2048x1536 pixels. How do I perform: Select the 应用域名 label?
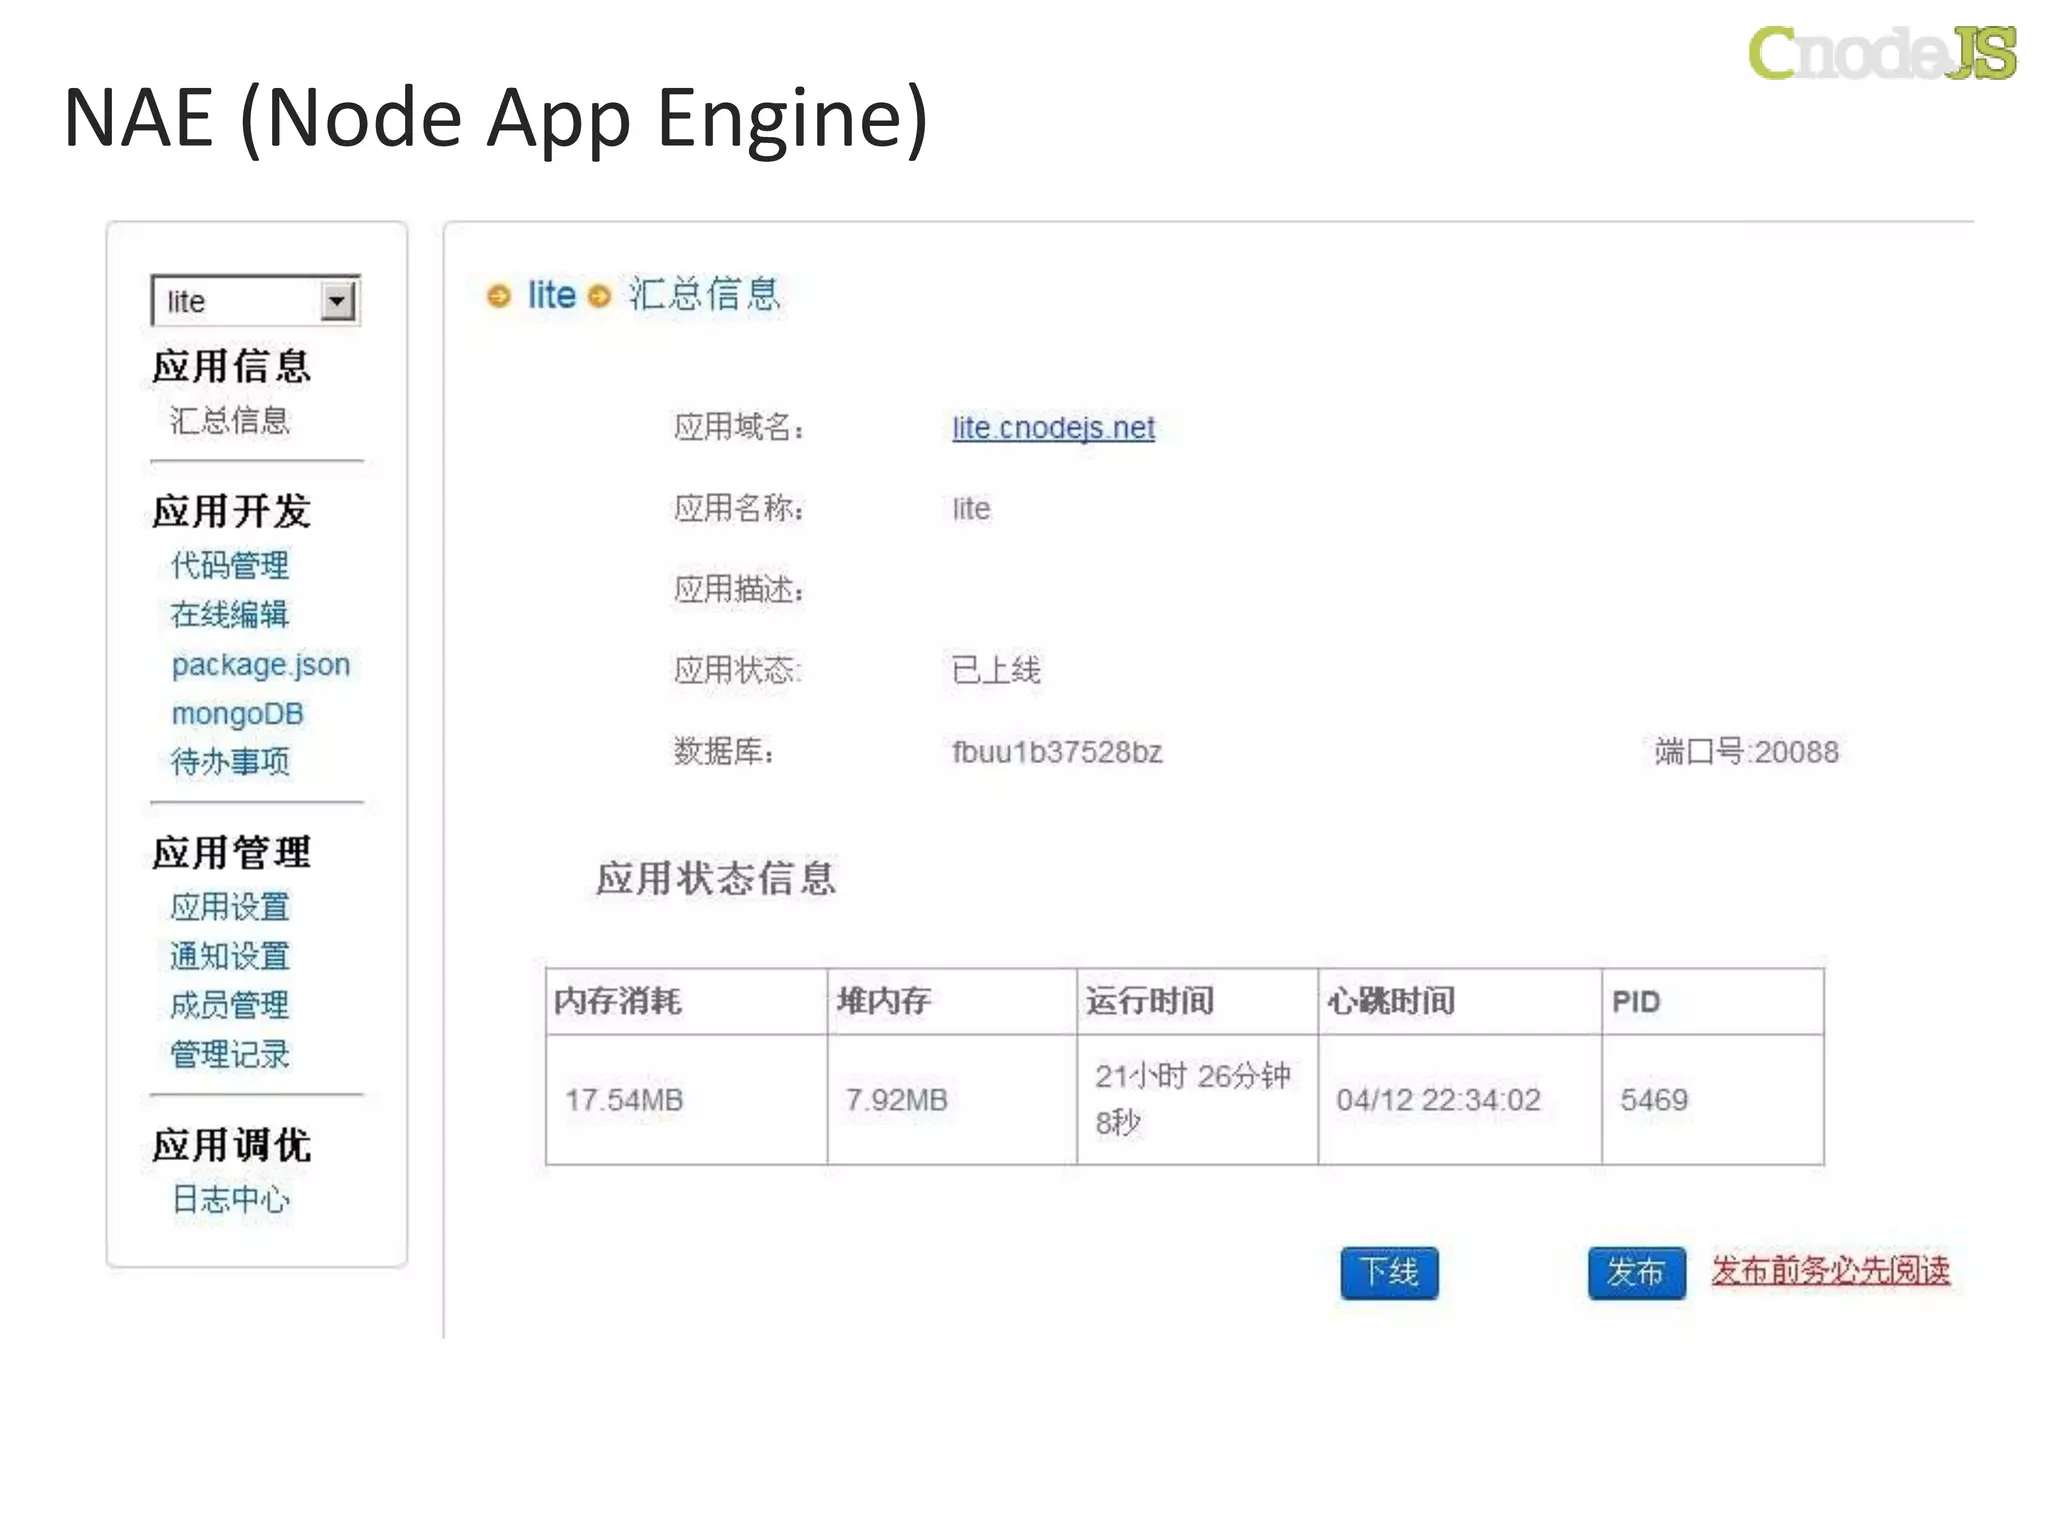click(739, 428)
